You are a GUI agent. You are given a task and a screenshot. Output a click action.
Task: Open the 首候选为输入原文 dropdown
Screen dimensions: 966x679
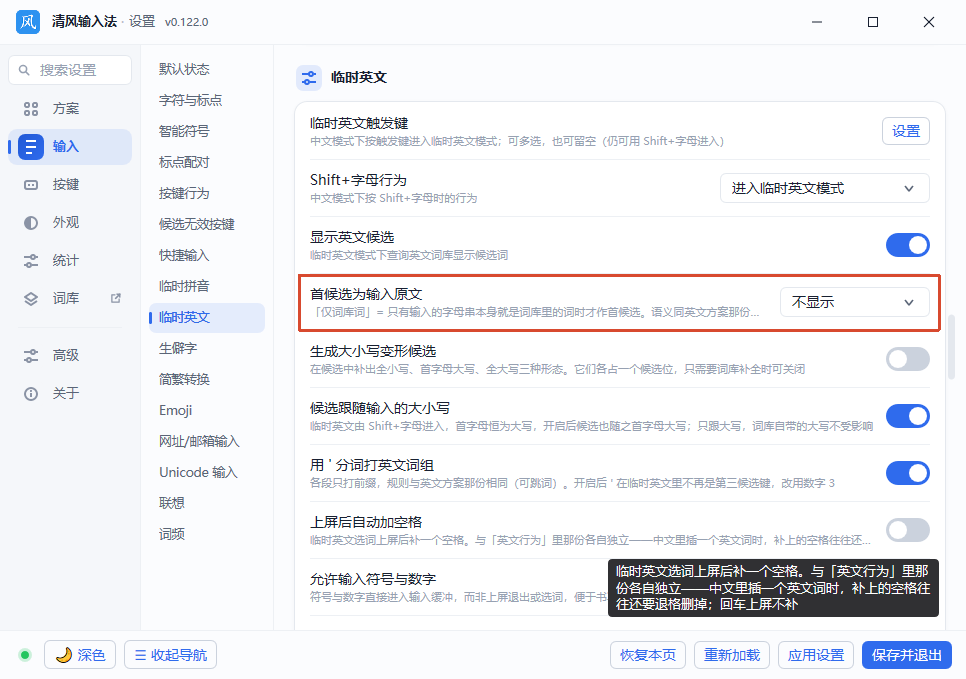click(x=854, y=303)
